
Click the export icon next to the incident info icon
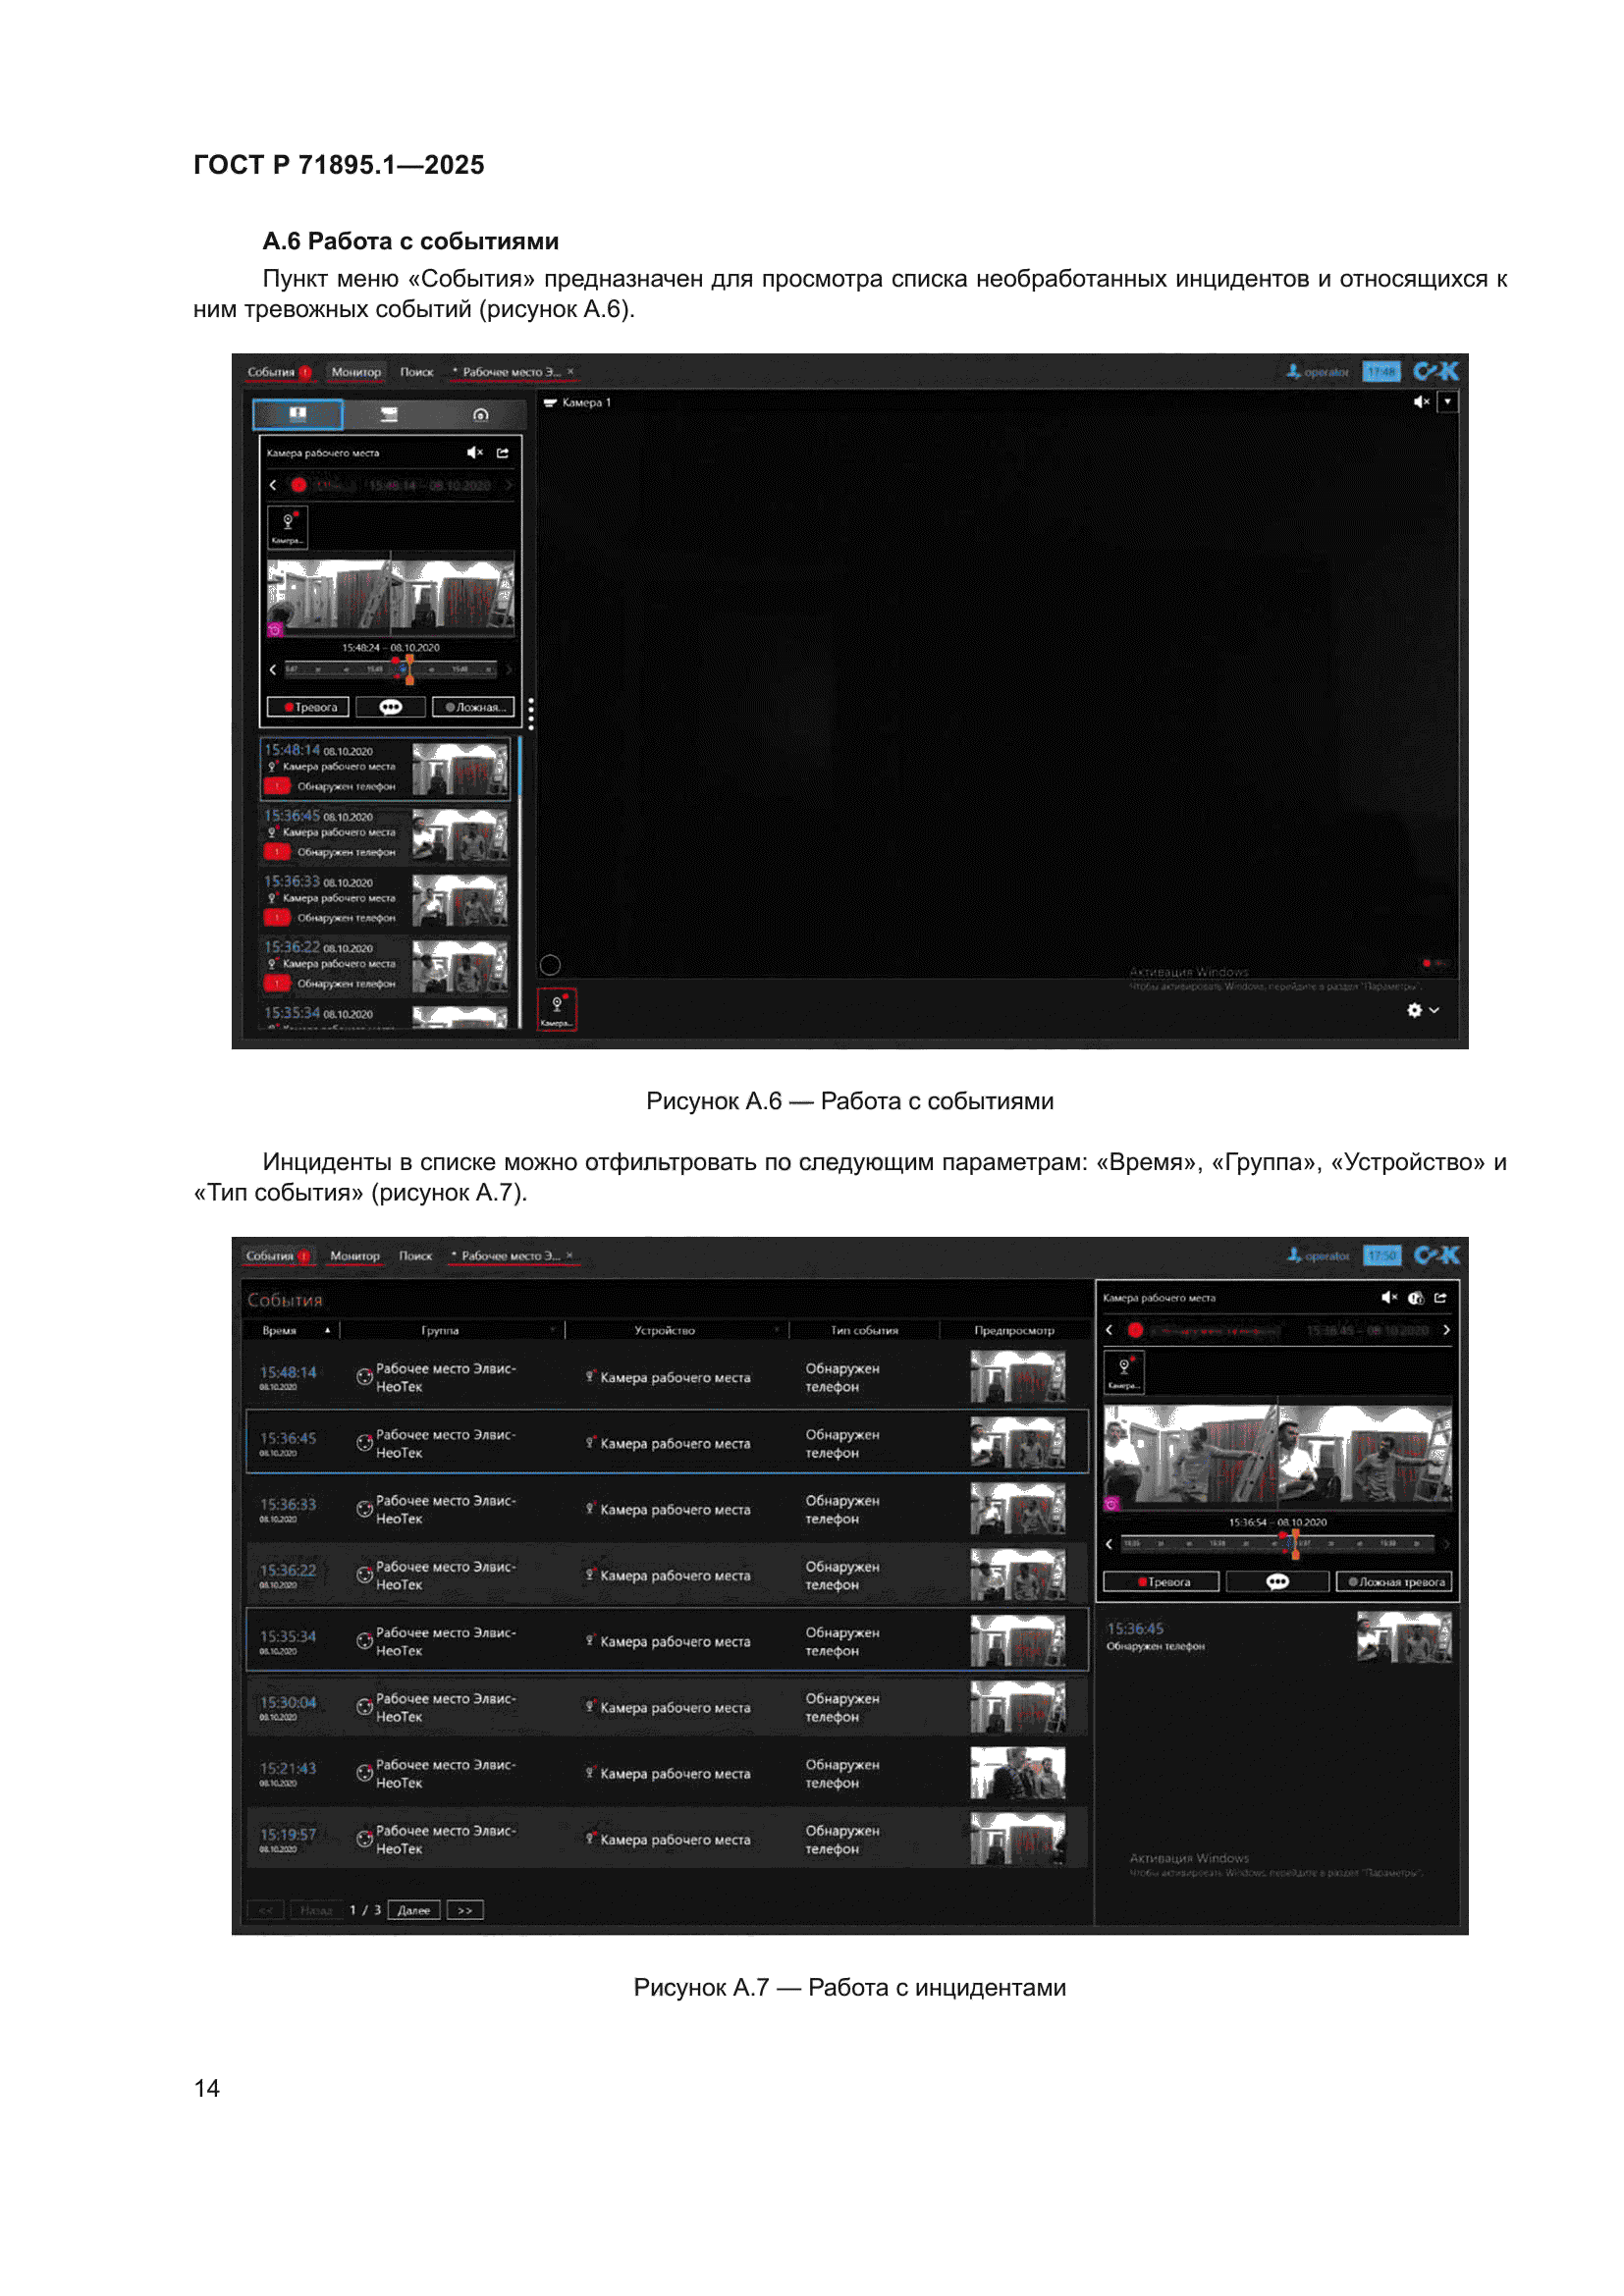click(x=1441, y=1298)
